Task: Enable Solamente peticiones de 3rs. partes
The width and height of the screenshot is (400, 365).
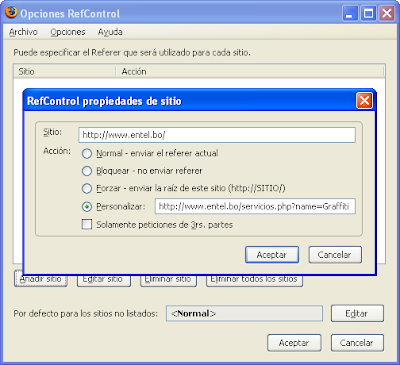Action: coord(87,224)
